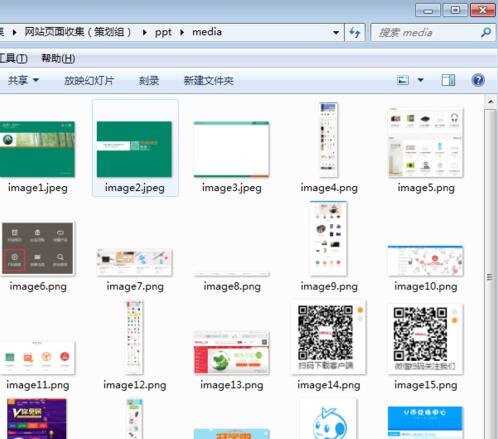Maximize the Explorer window
The height and width of the screenshot is (439, 498).
coord(455,10)
